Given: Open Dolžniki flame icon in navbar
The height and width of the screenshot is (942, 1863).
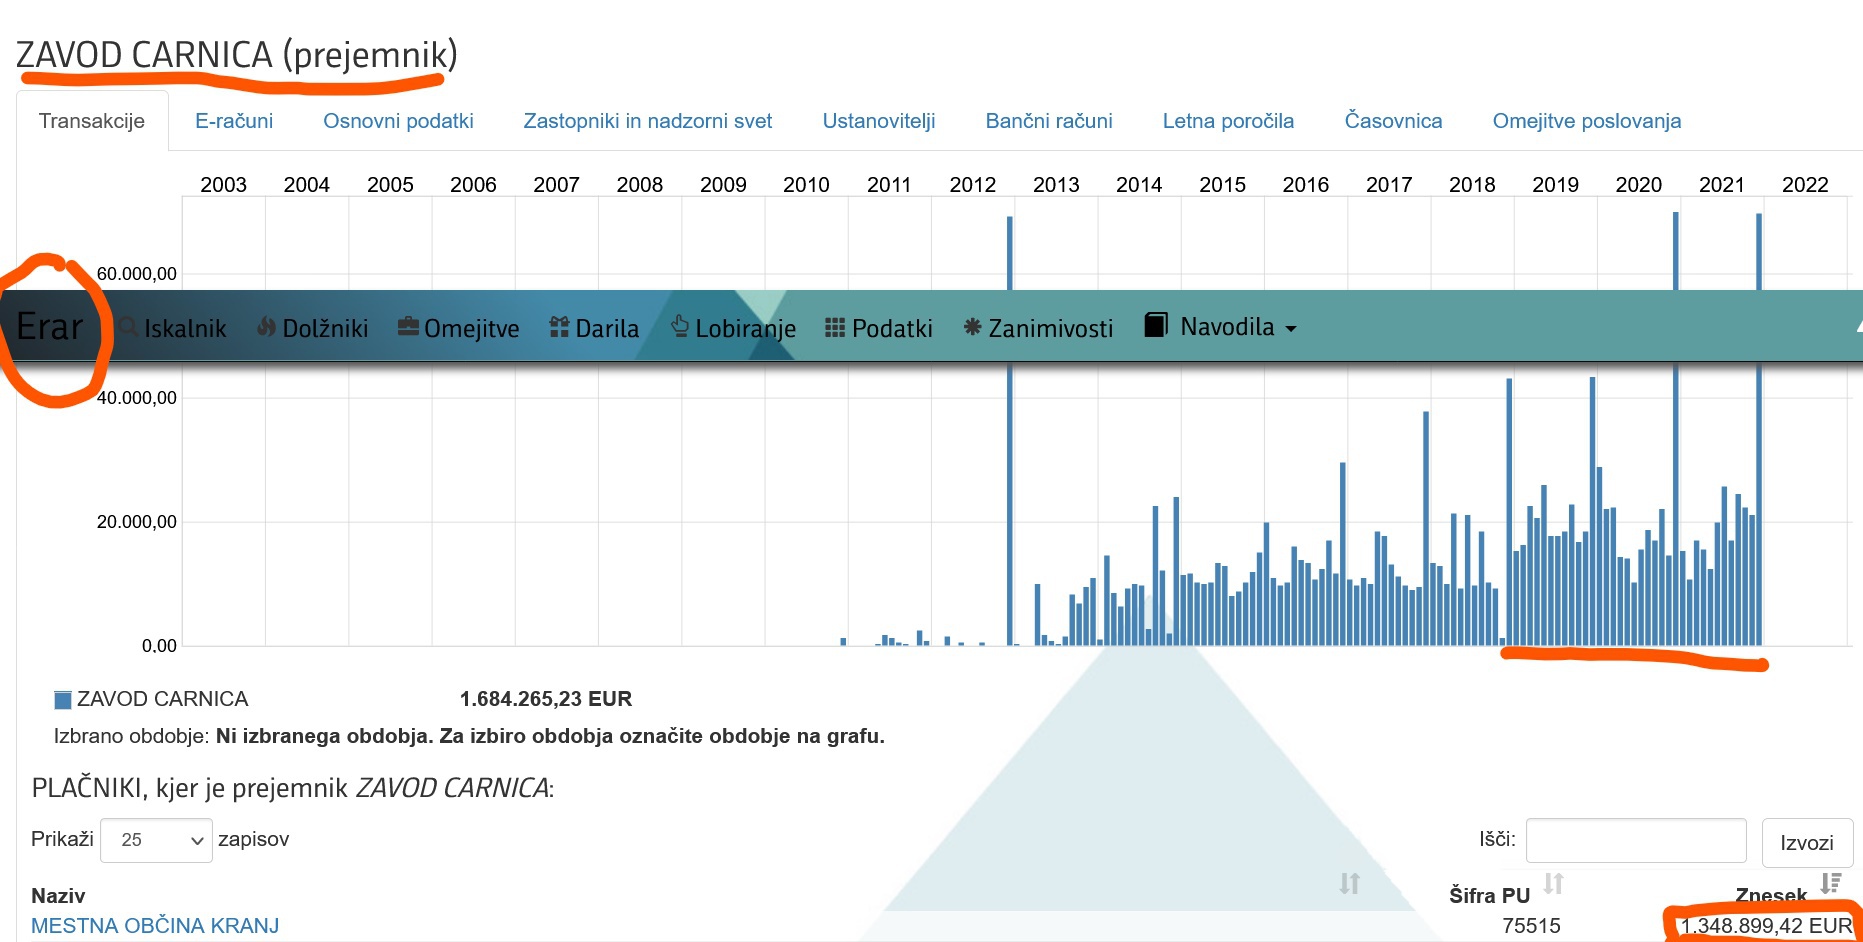Looking at the screenshot, I should tap(266, 327).
